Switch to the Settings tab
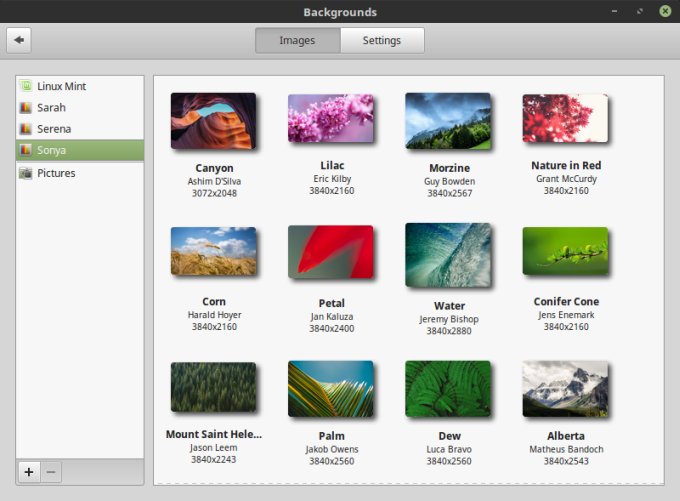 point(381,41)
